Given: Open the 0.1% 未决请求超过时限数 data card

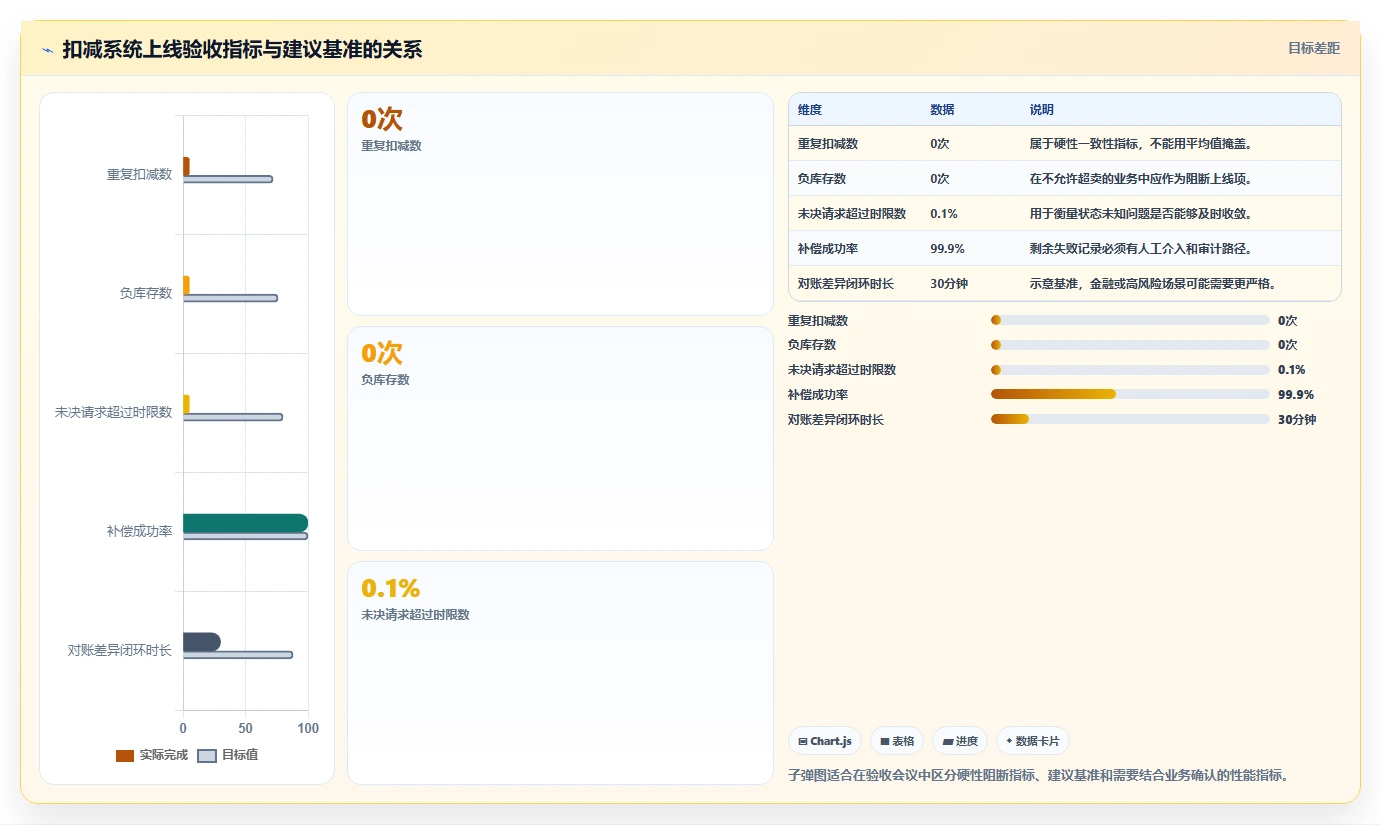Looking at the screenshot, I should [560, 673].
